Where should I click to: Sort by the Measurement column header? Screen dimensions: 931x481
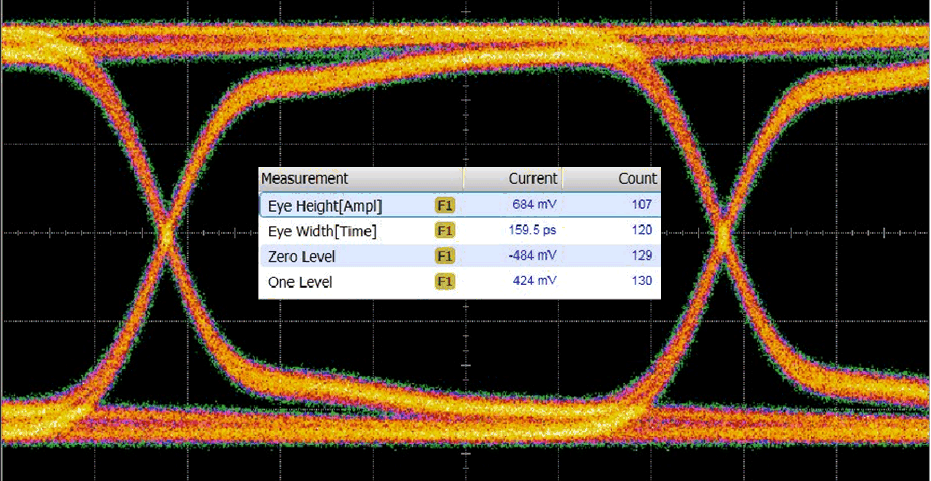[x=305, y=178]
